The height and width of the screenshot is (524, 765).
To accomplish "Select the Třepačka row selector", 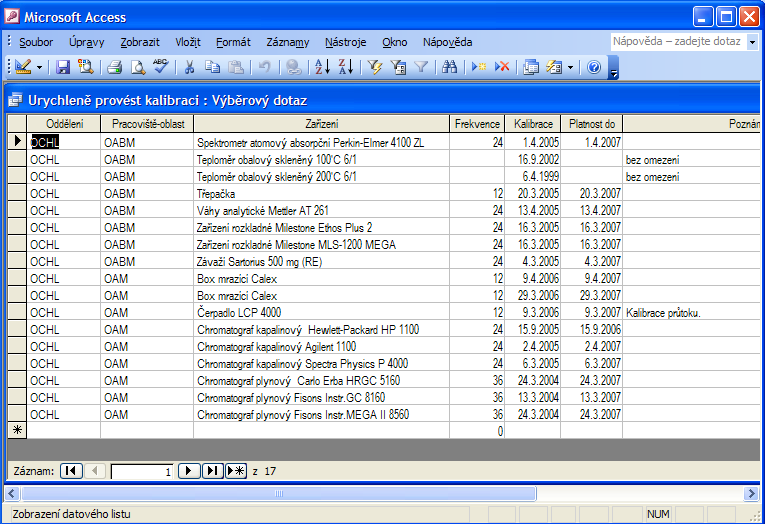I will point(17,193).
